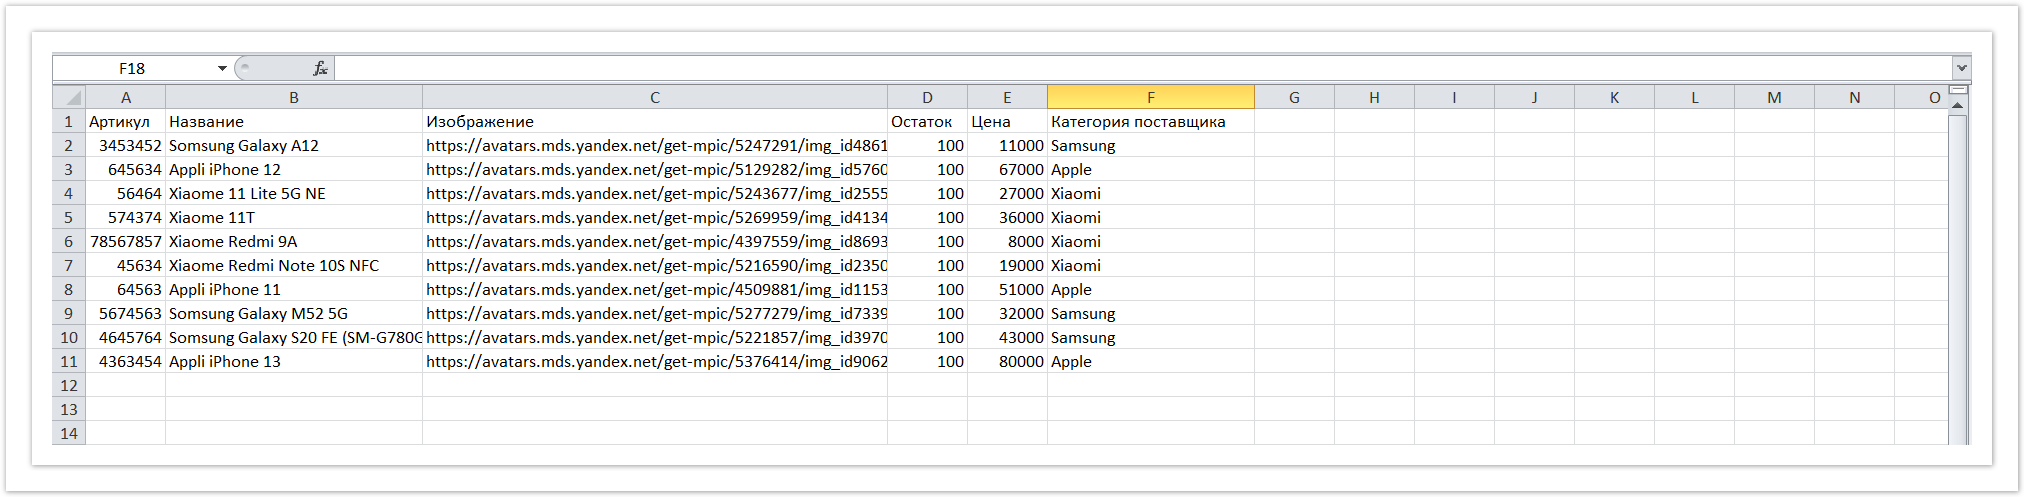2024x497 pixels.
Task: Select the Категория поставщика header cell
Action: (1150, 121)
